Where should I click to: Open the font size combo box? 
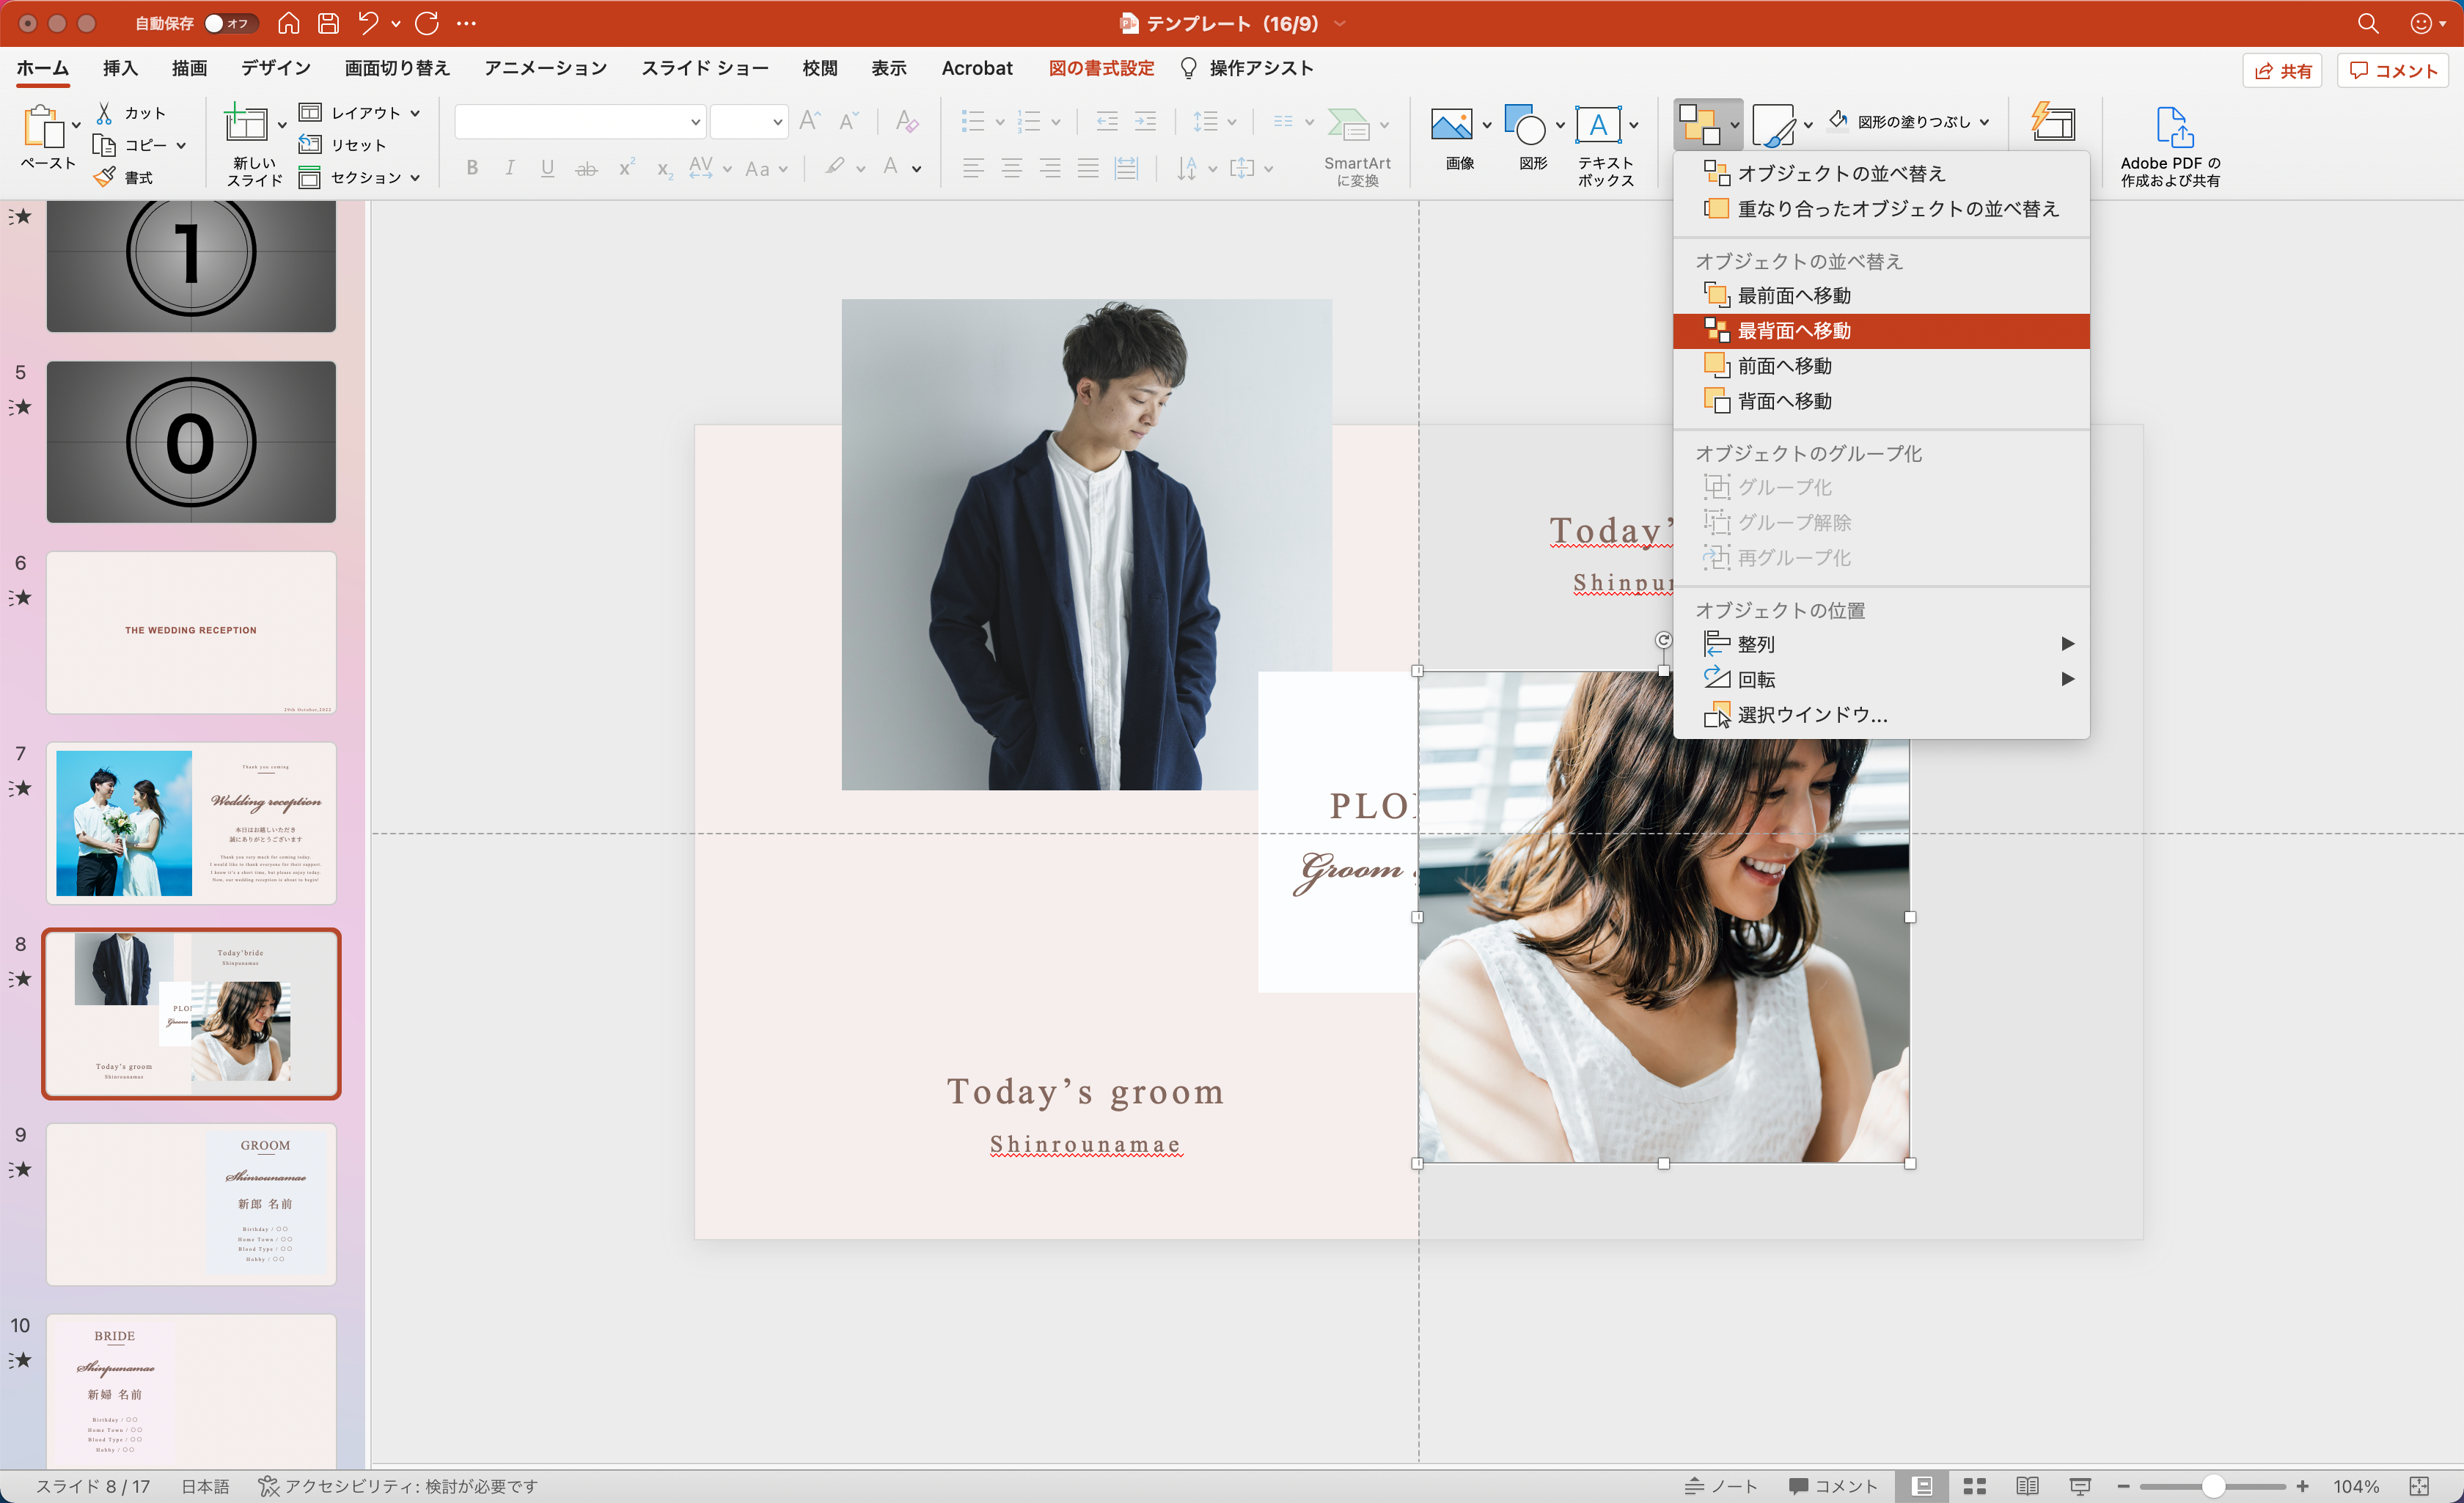click(x=748, y=121)
